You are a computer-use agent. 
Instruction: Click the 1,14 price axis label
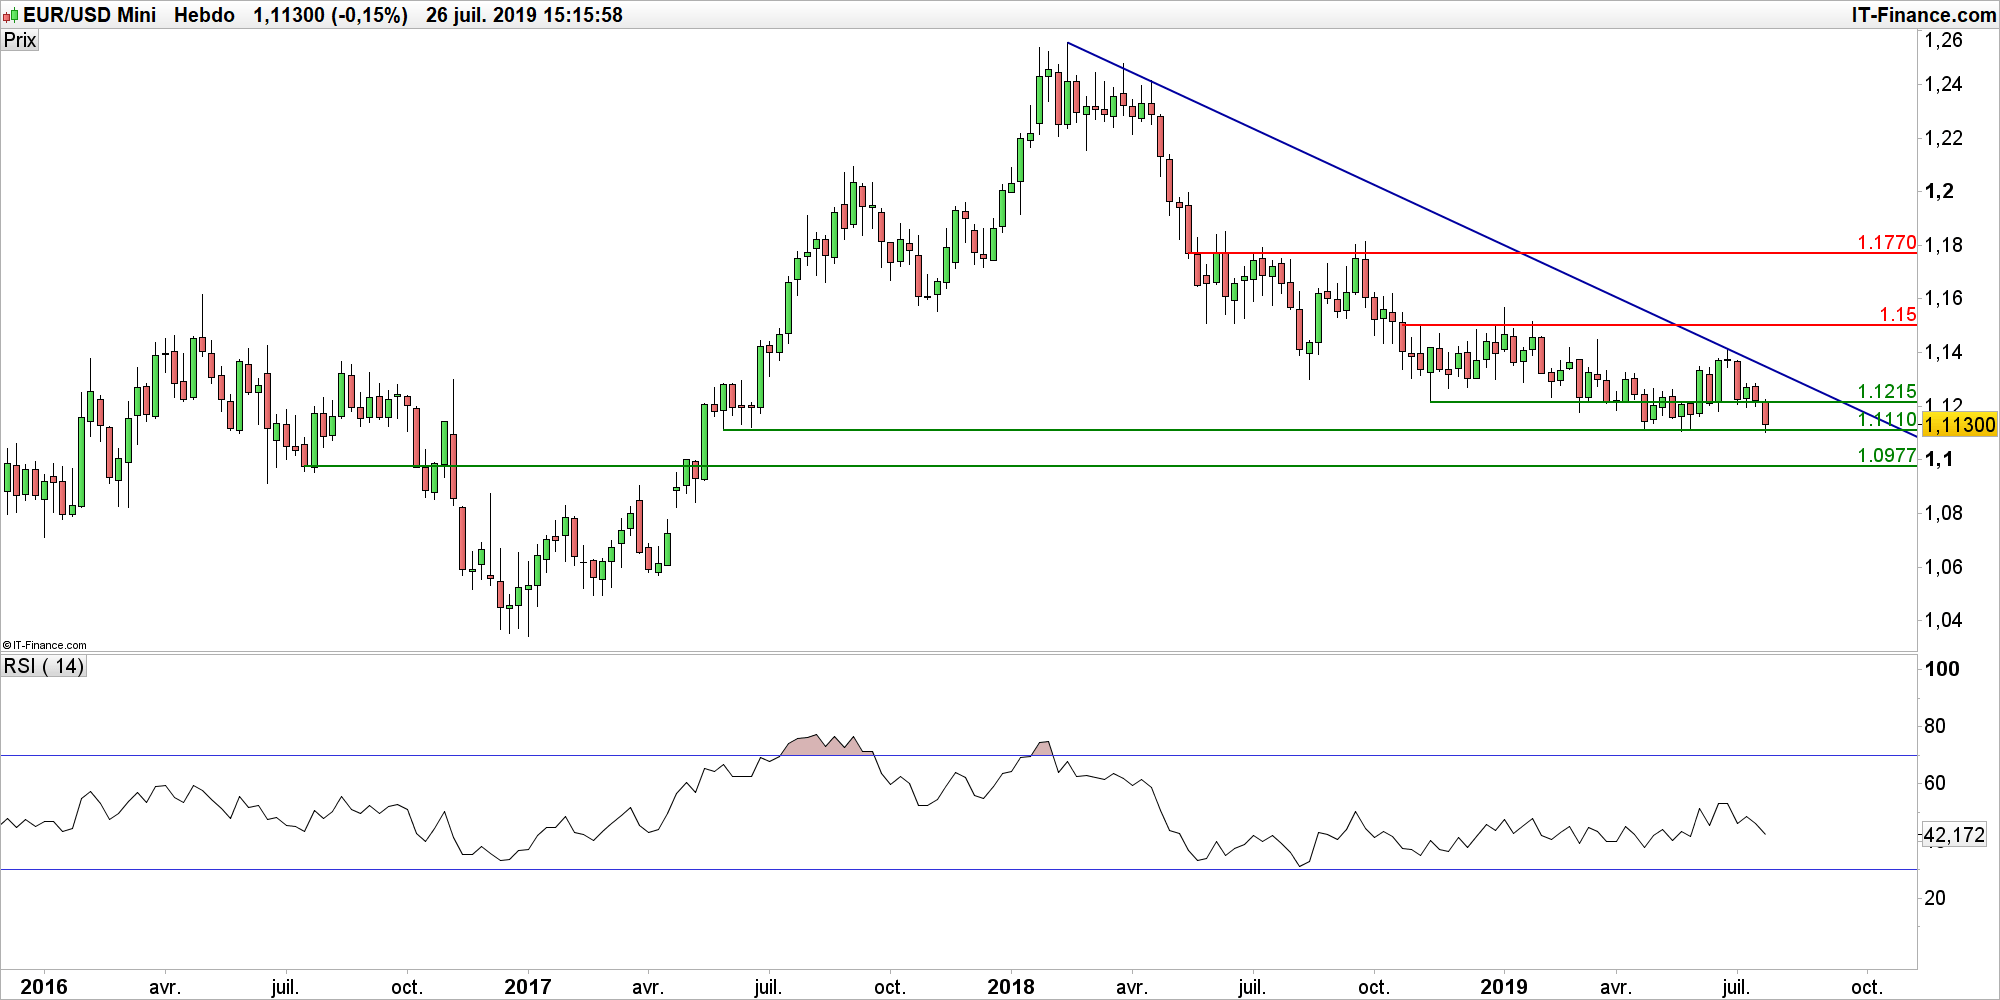click(x=1944, y=352)
